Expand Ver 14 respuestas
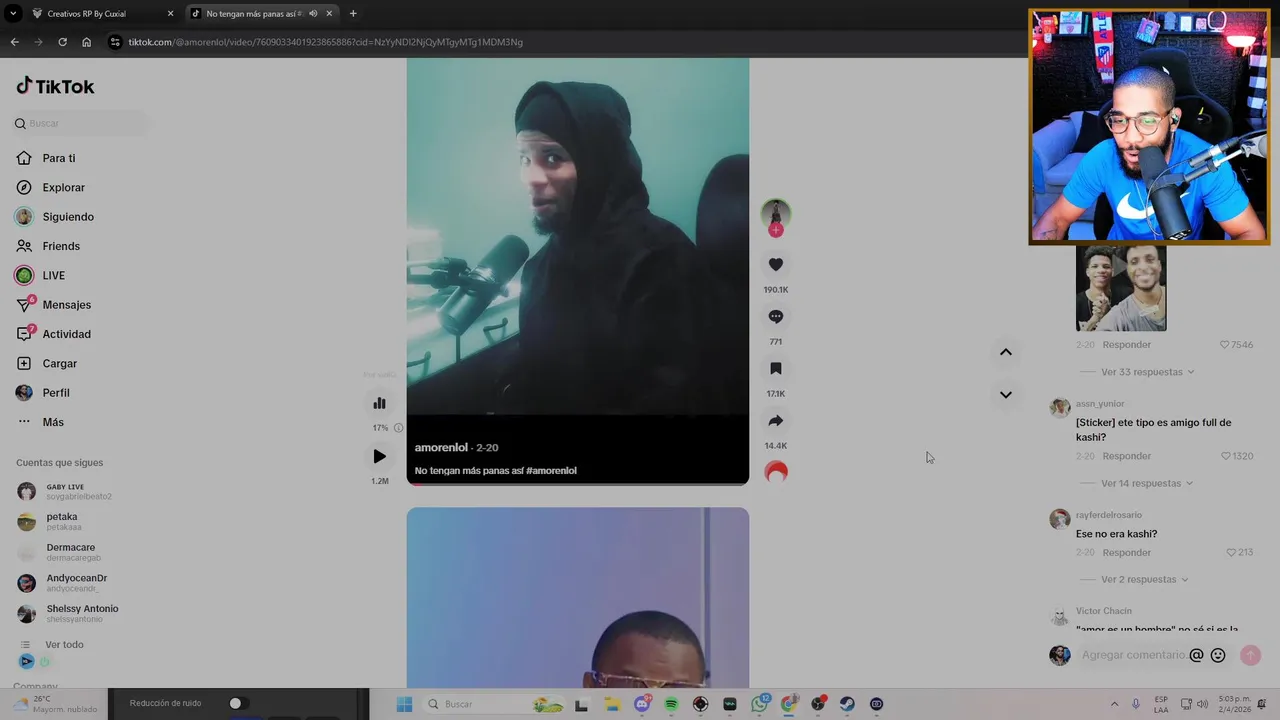The image size is (1280, 720). tap(1147, 483)
